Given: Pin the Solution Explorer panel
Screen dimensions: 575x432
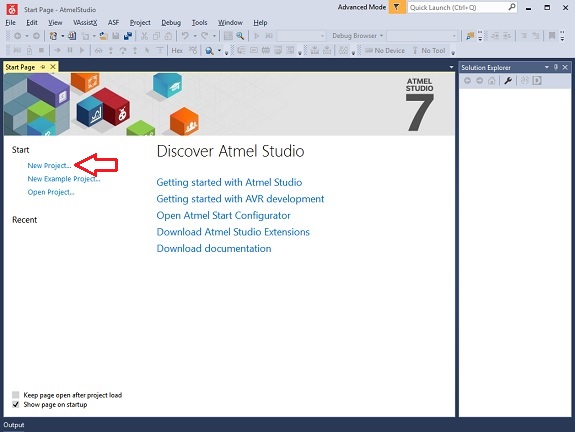Looking at the screenshot, I should [x=556, y=67].
